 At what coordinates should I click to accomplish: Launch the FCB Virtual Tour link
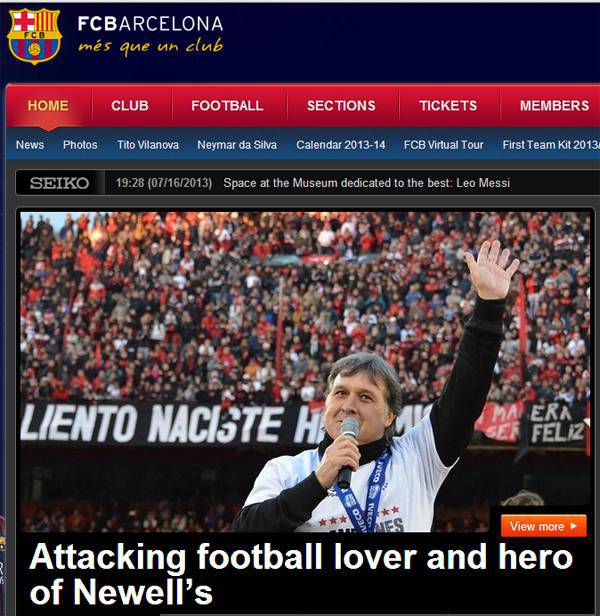(443, 145)
